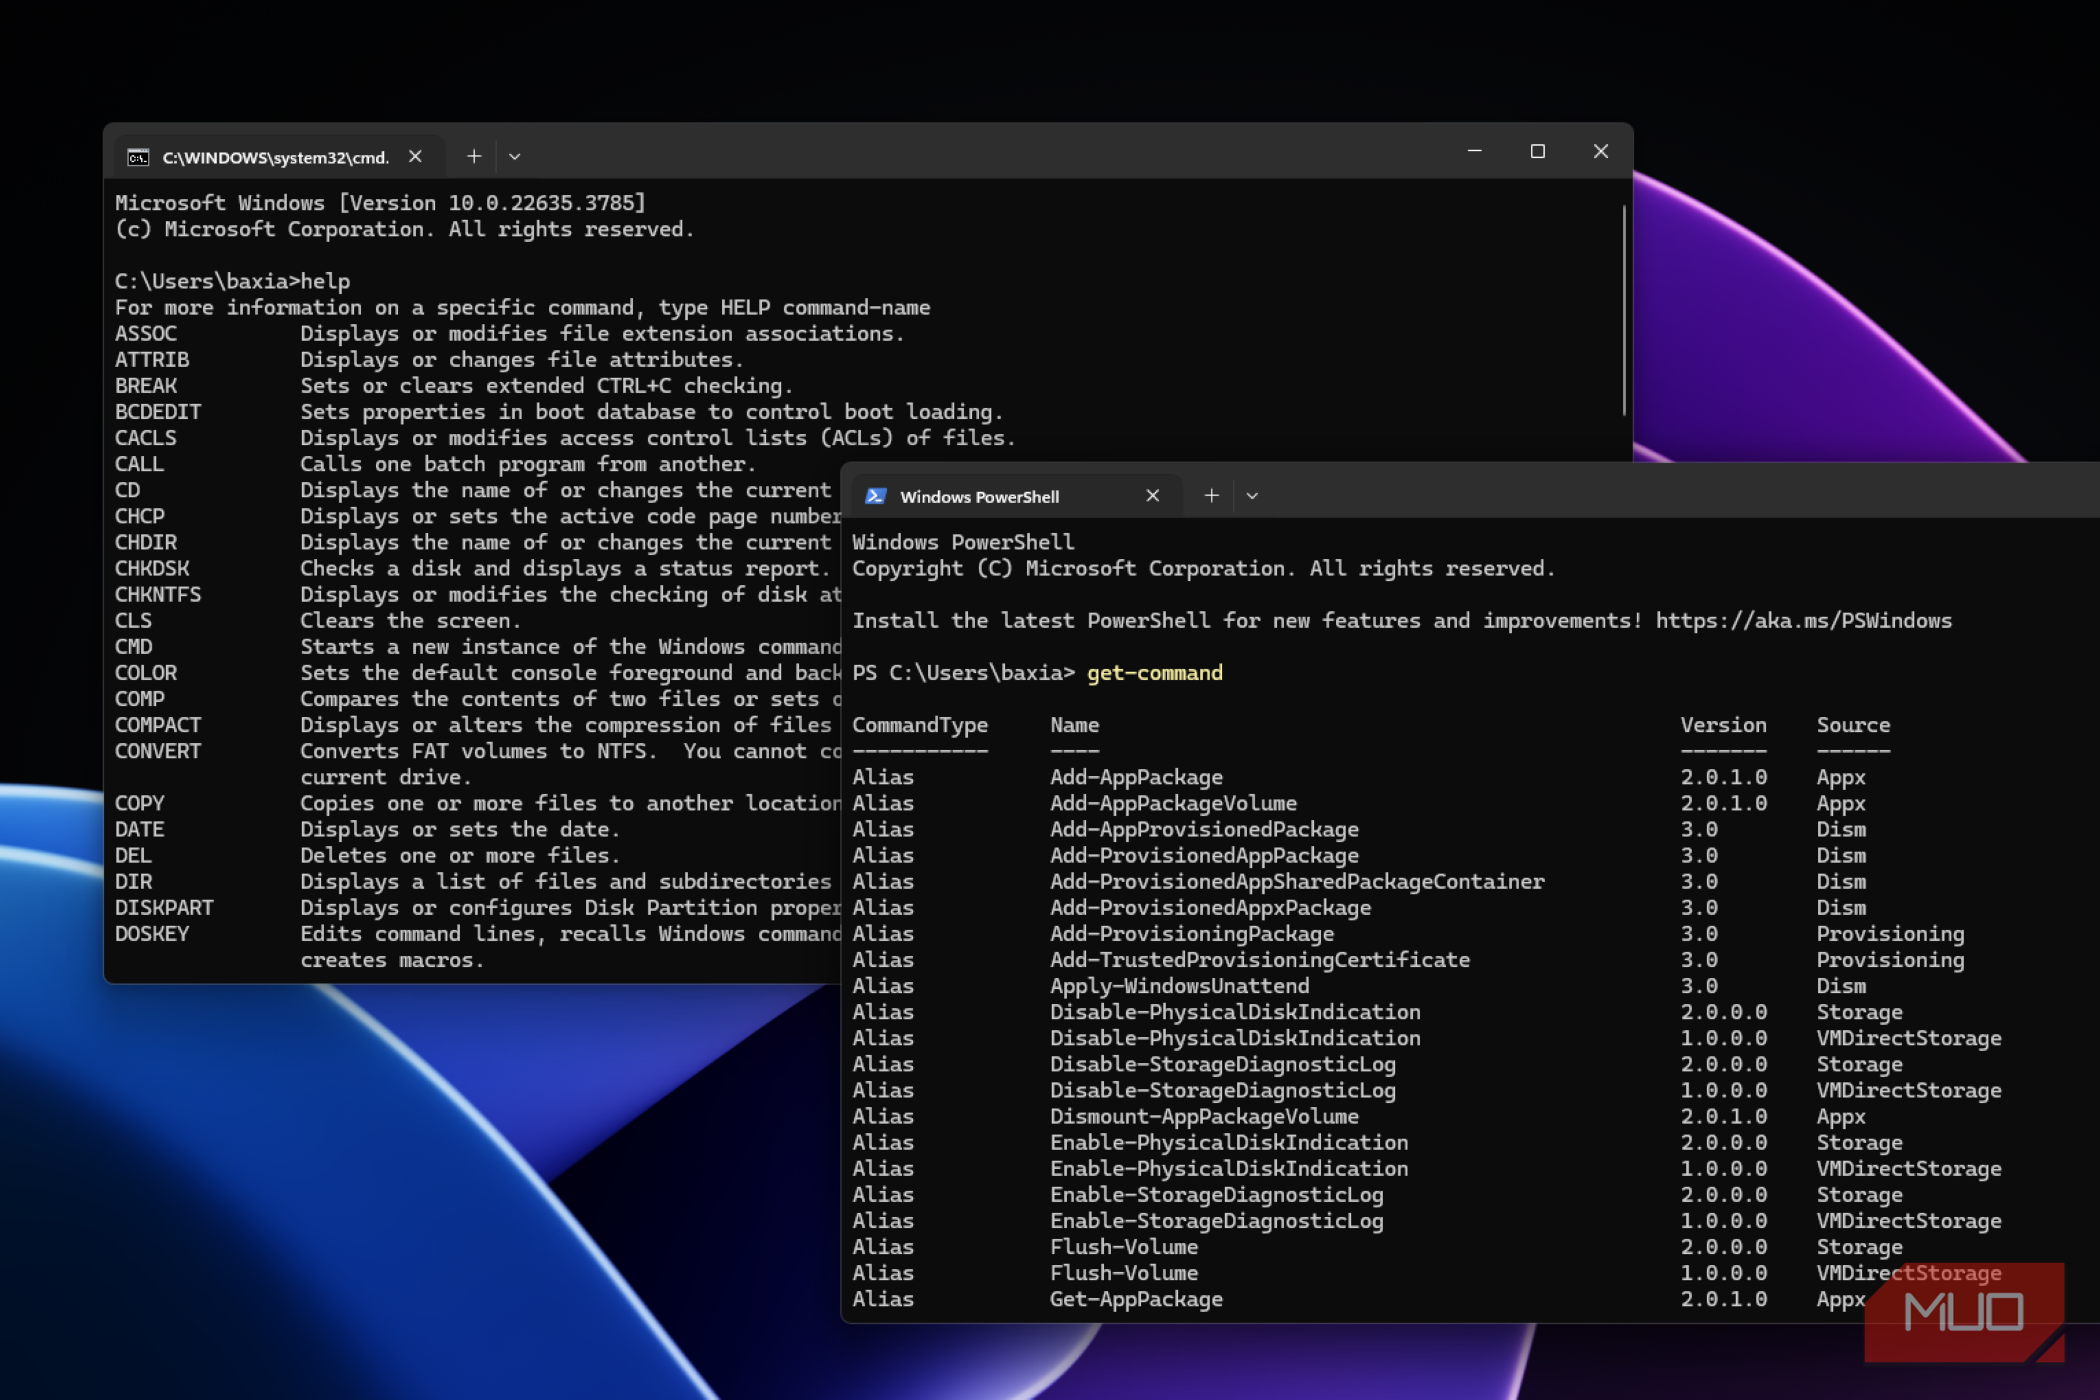Close the cmd.exe tab

click(x=415, y=156)
